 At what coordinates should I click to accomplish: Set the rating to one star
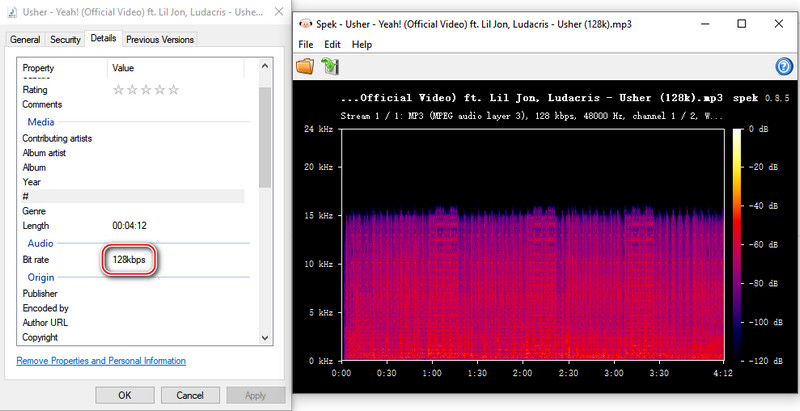pos(118,90)
